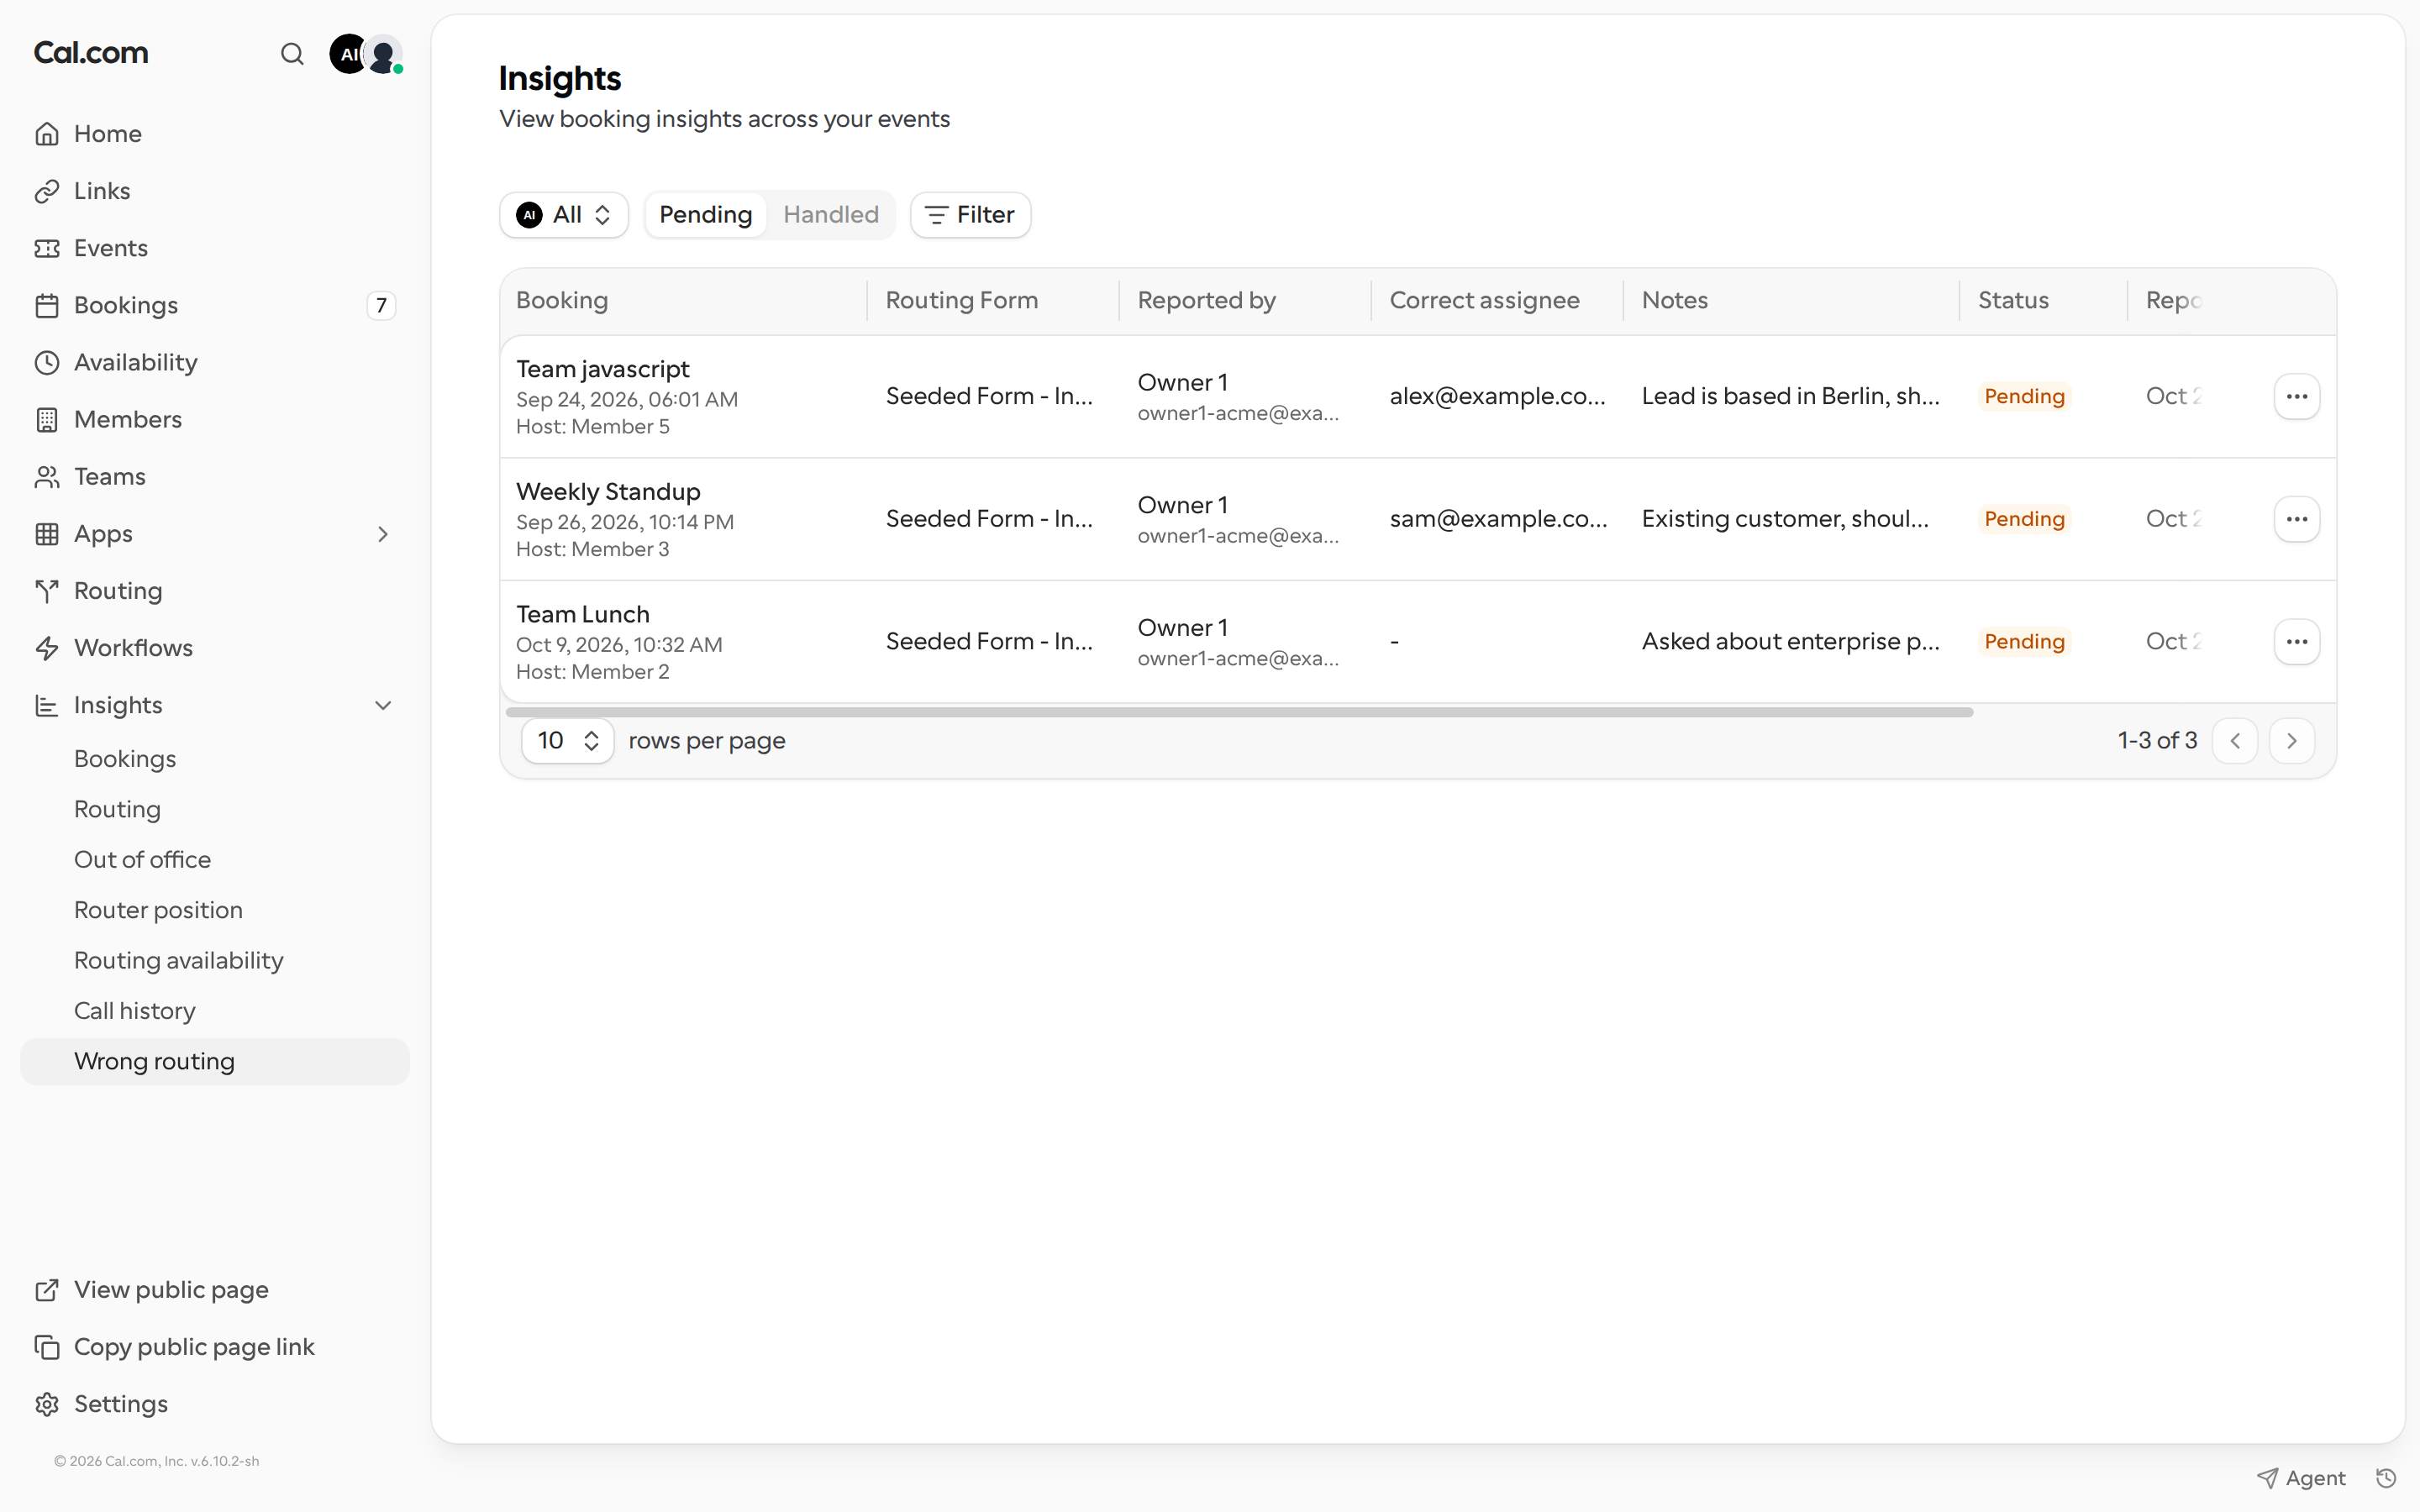
Task: Click the Workflows lightning icon
Action: pos(47,648)
